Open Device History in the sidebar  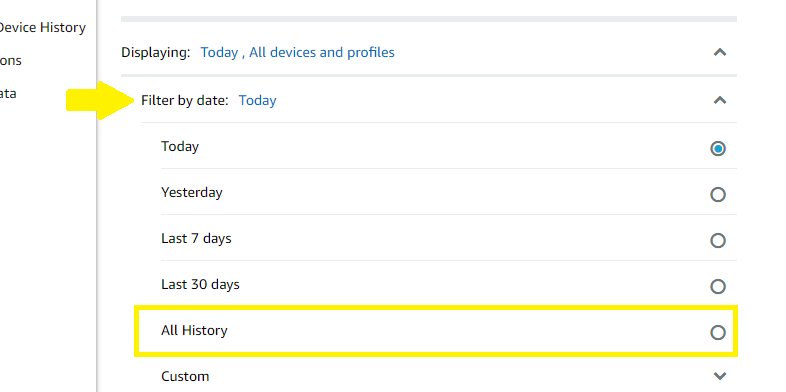pyautogui.click(x=42, y=28)
